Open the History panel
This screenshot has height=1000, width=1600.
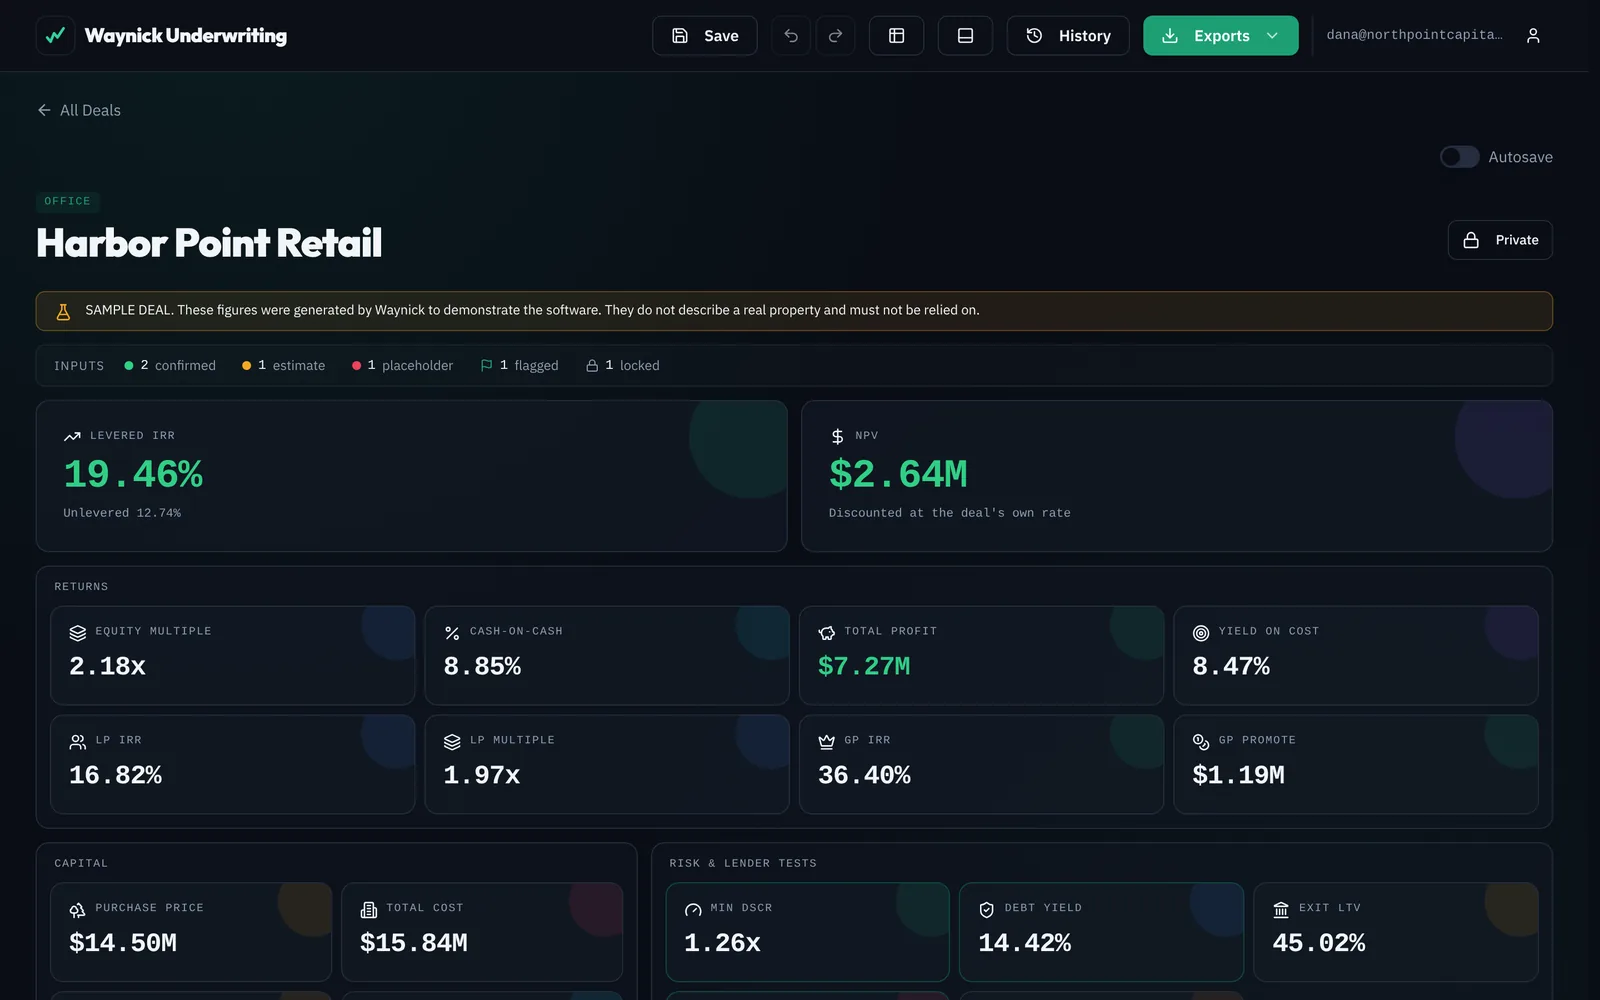pyautogui.click(x=1068, y=36)
